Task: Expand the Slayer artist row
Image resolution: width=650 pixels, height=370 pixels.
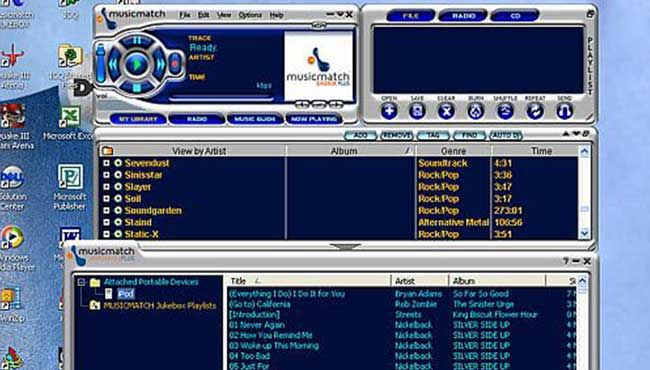Action: (107, 186)
